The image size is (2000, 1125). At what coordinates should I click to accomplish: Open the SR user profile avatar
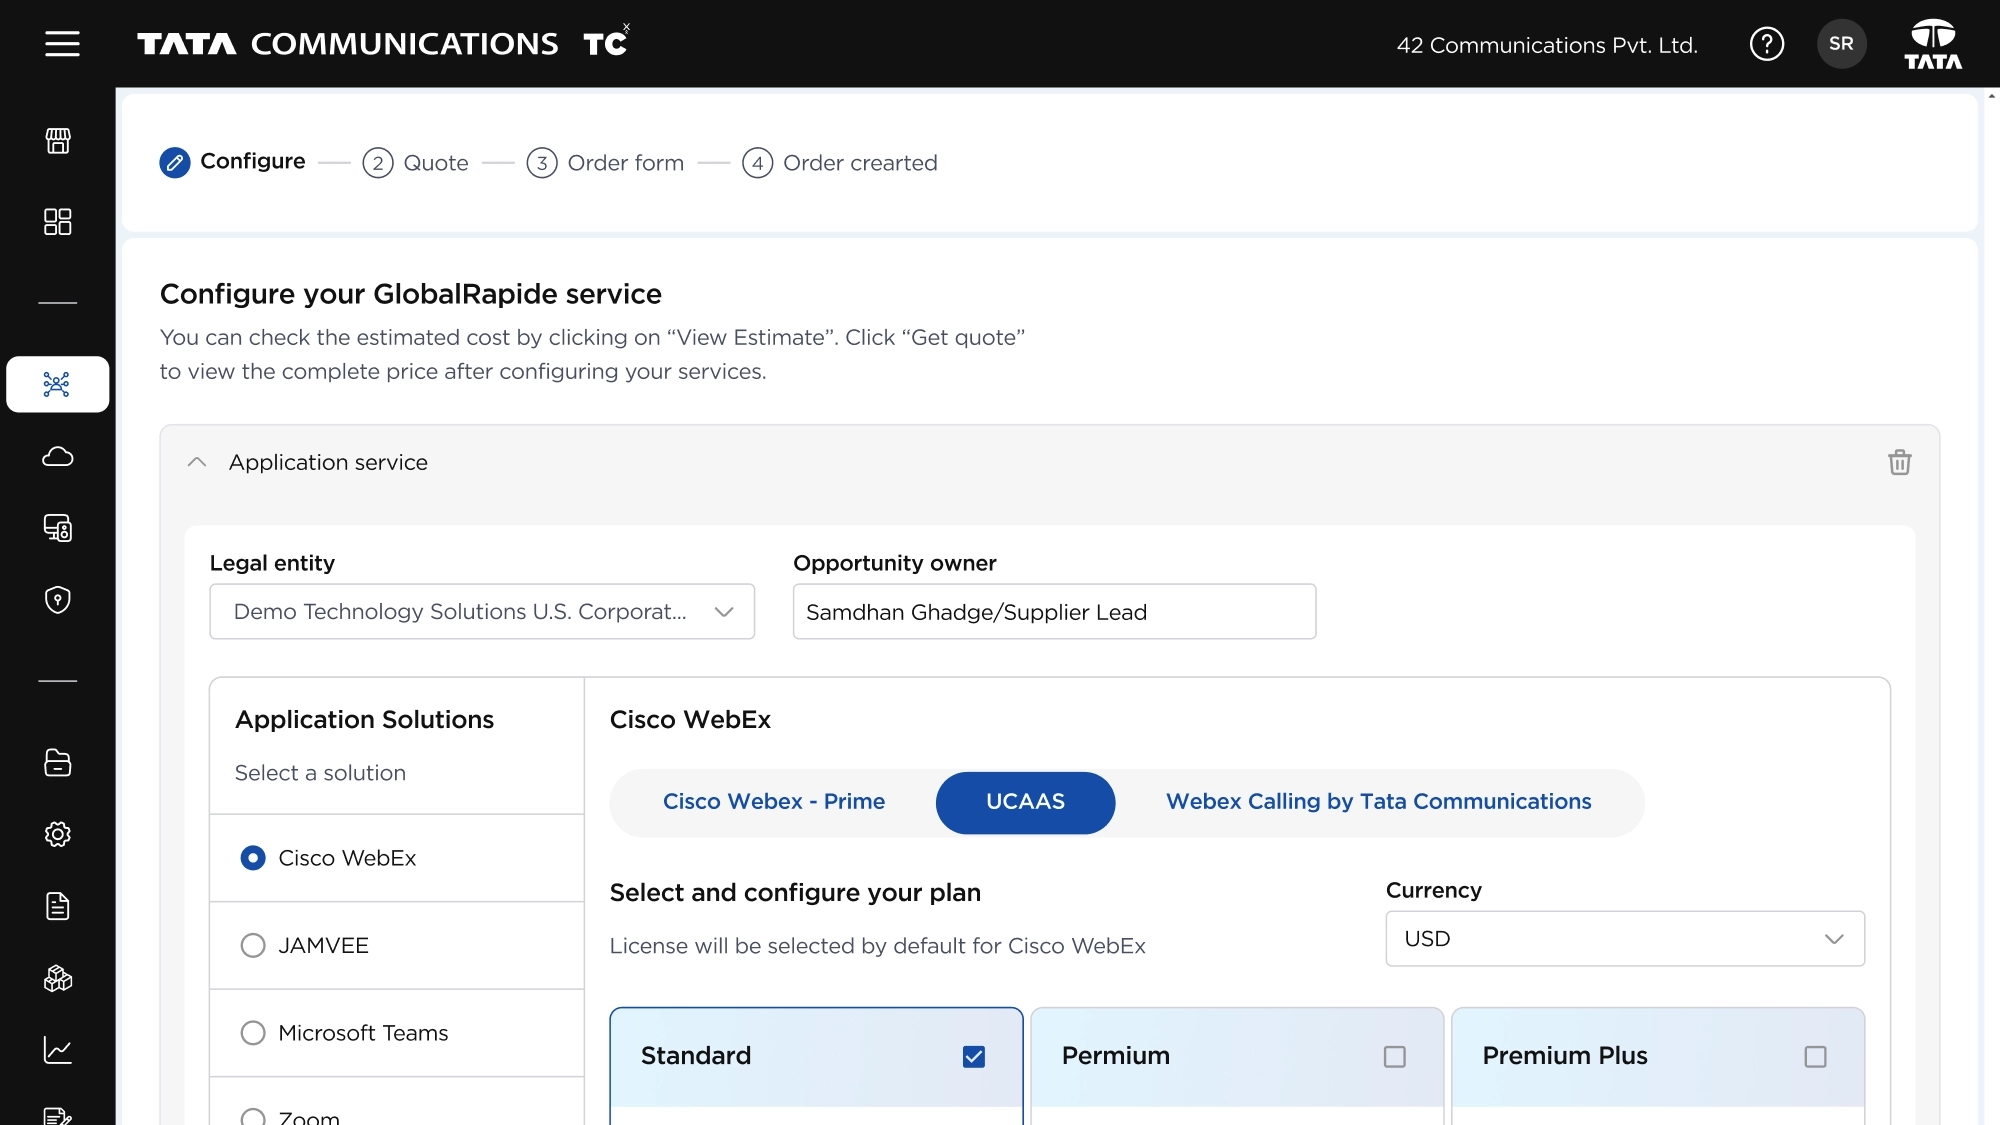(x=1841, y=44)
